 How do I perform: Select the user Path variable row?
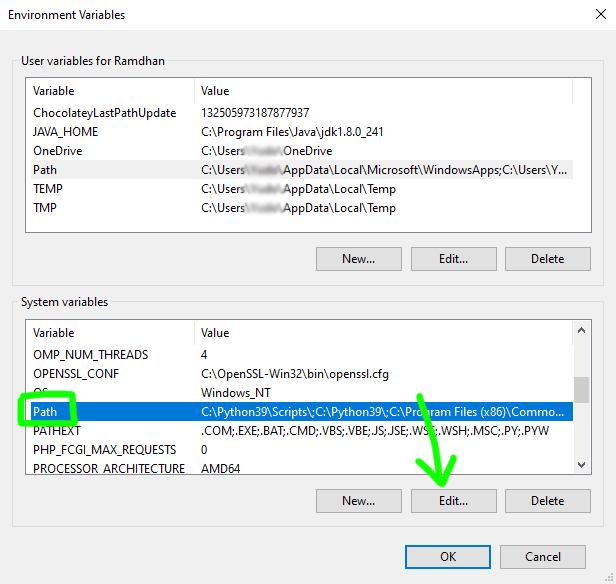tap(45, 170)
